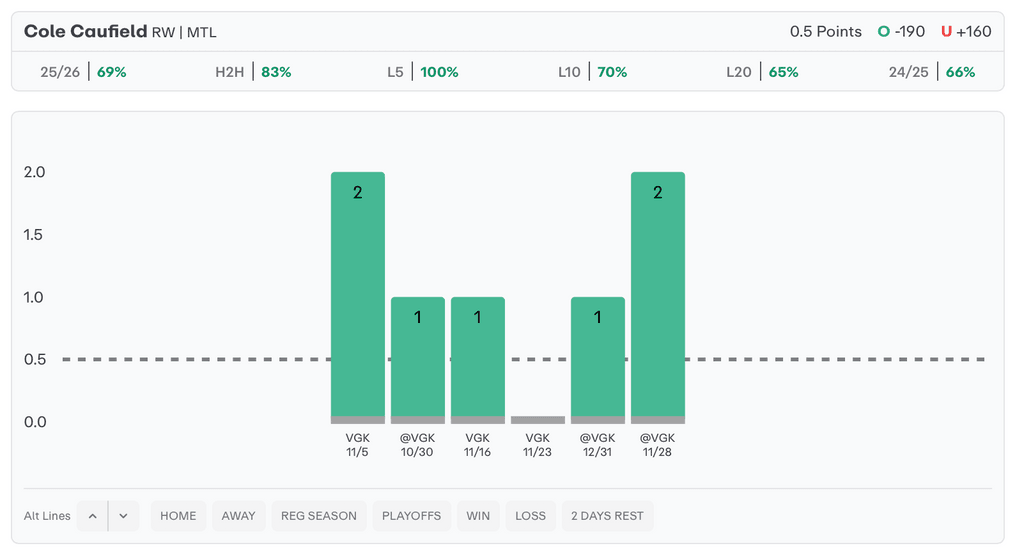Click the @VGK 11/28 bar
The height and width of the screenshot is (559, 1024).
tap(657, 297)
